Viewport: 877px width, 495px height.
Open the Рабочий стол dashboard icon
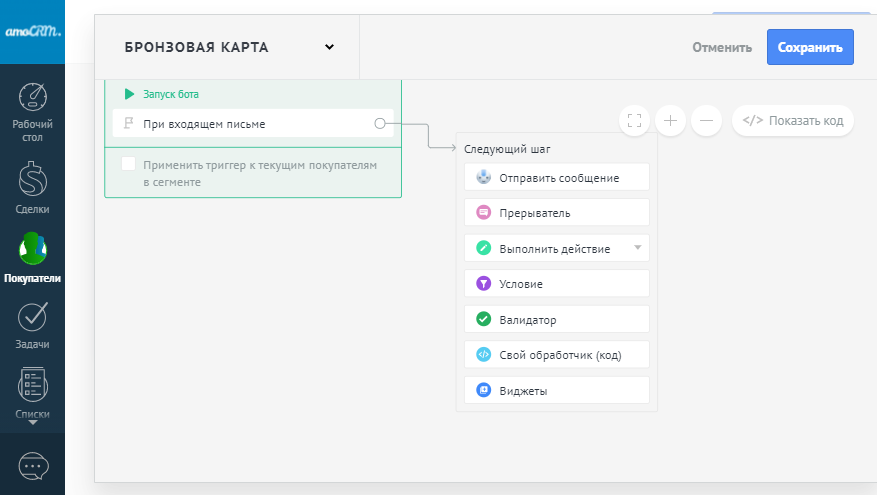pos(33,97)
